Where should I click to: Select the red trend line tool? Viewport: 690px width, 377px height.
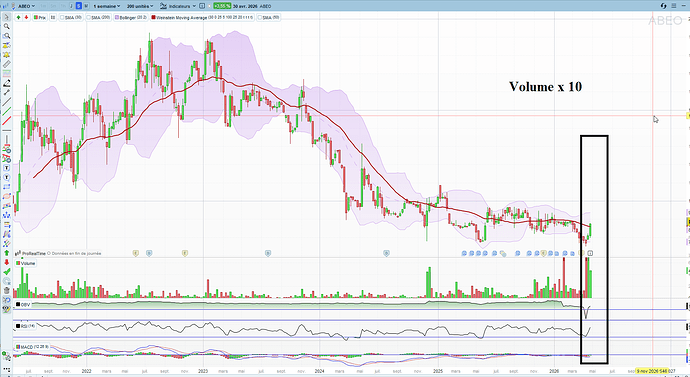(7, 121)
